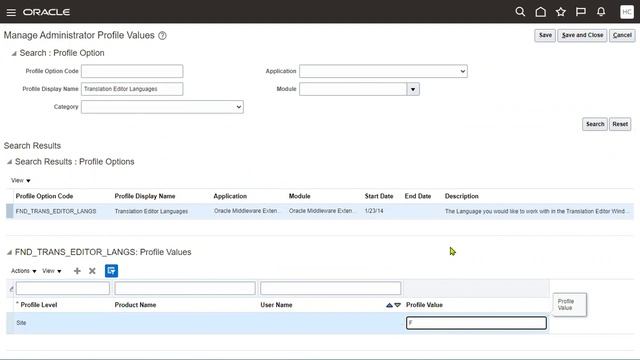Delete the selected profile value row
The image size is (640, 360).
point(92,271)
